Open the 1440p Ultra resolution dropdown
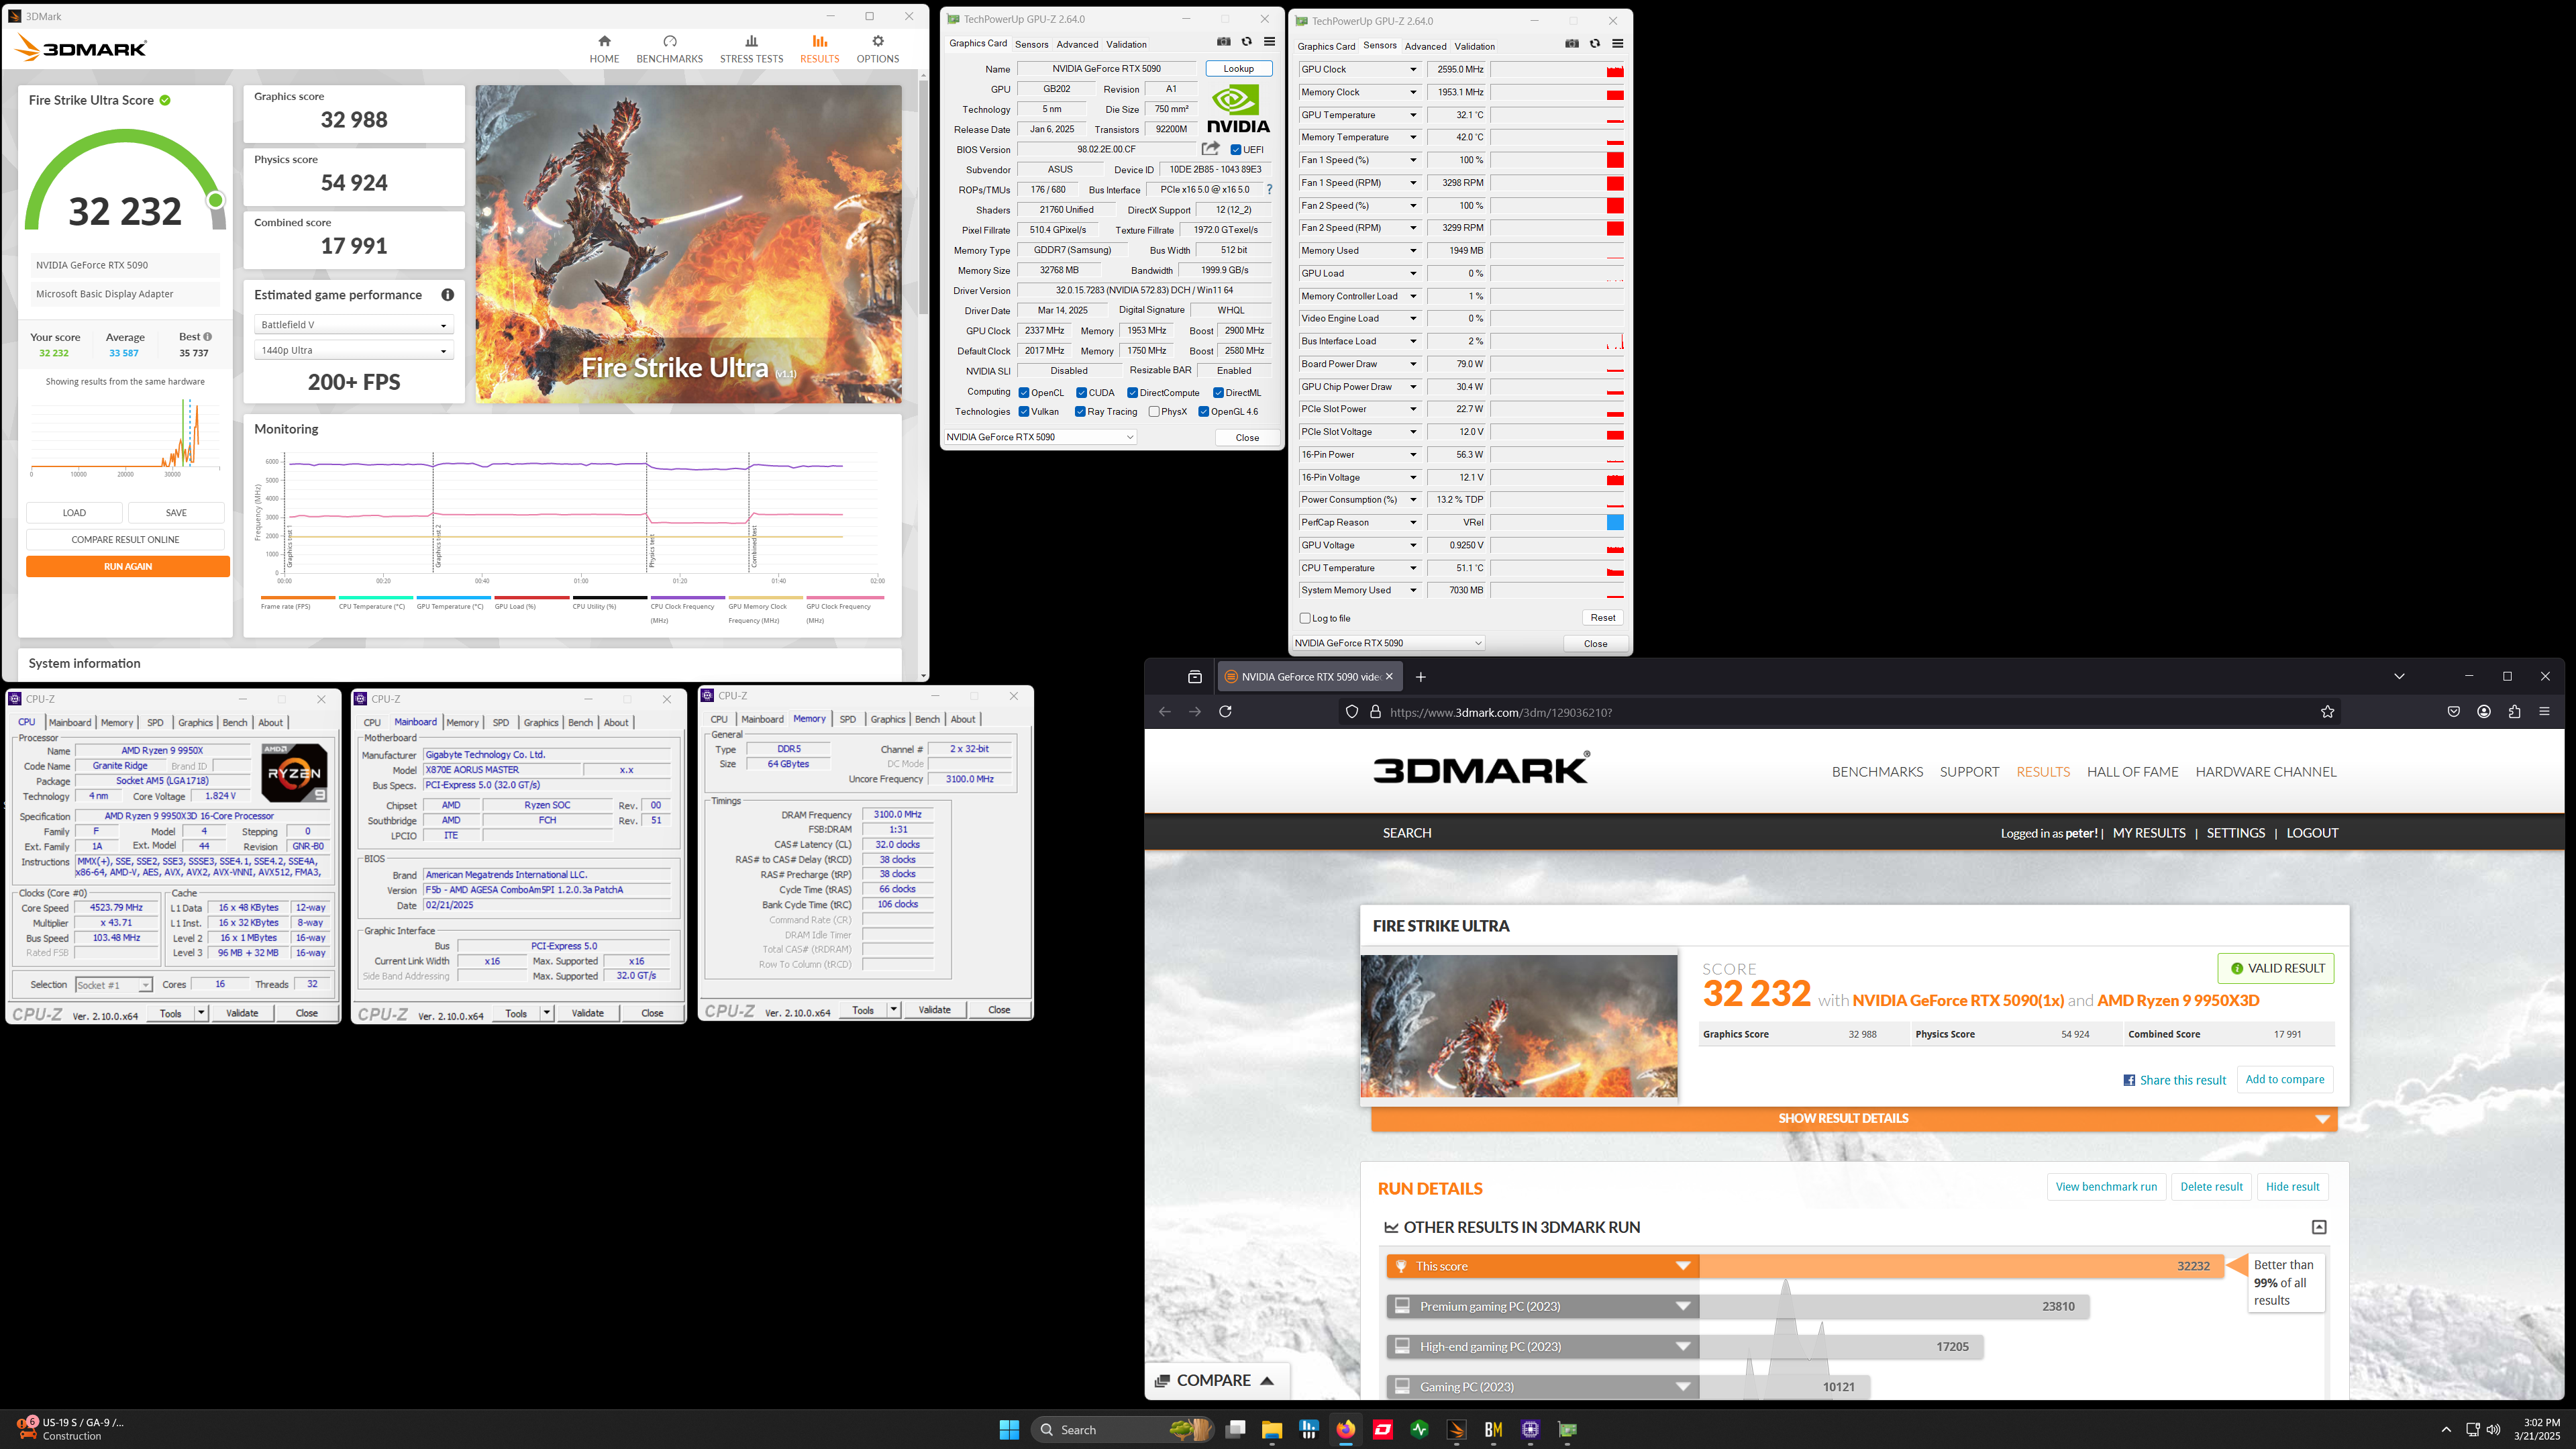This screenshot has width=2576, height=1449. pyautogui.click(x=354, y=350)
